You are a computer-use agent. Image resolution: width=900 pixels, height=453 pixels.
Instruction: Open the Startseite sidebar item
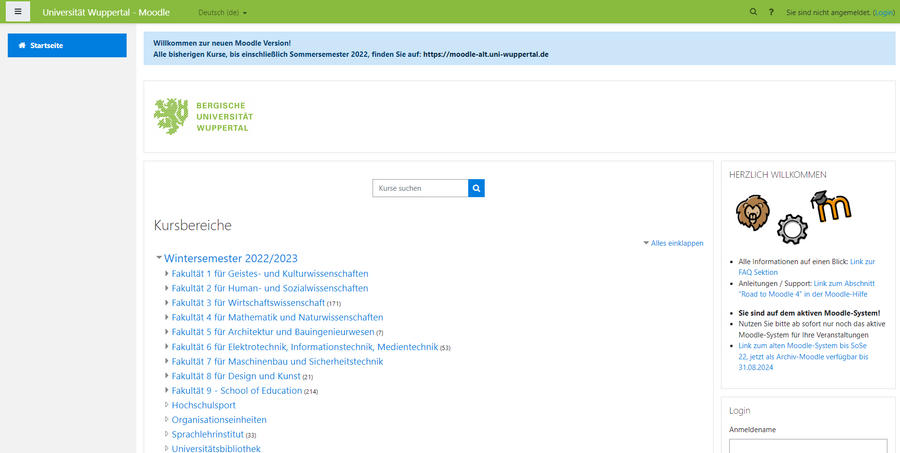[x=67, y=45]
